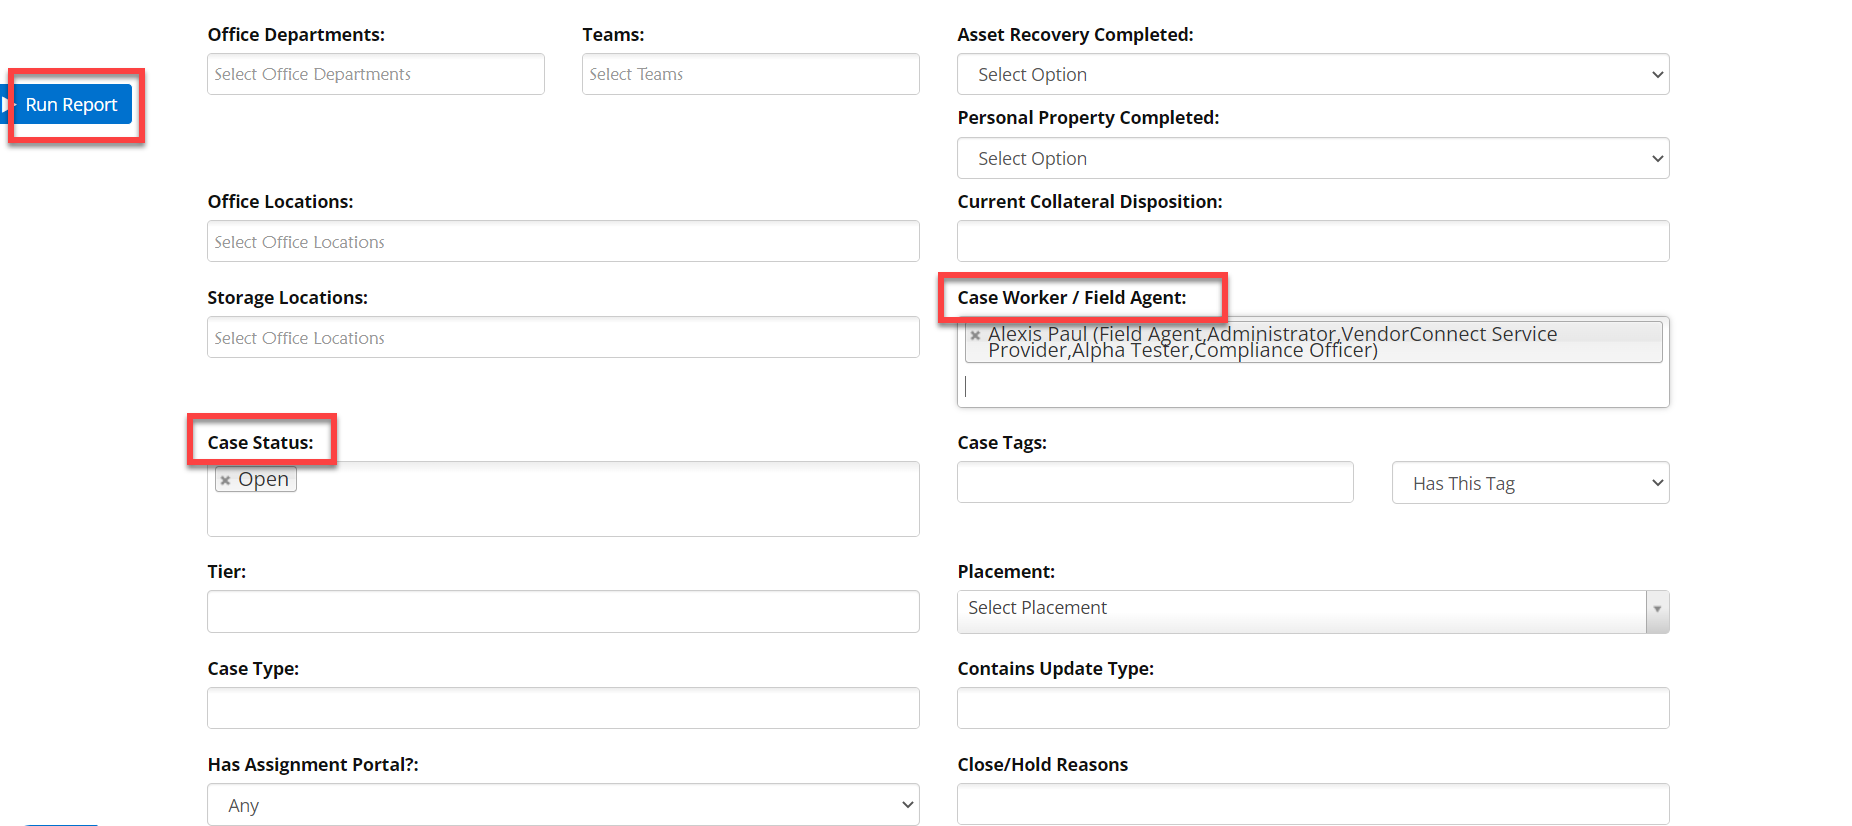Focus the Select Teams field
This screenshot has width=1852, height=826.
point(750,74)
